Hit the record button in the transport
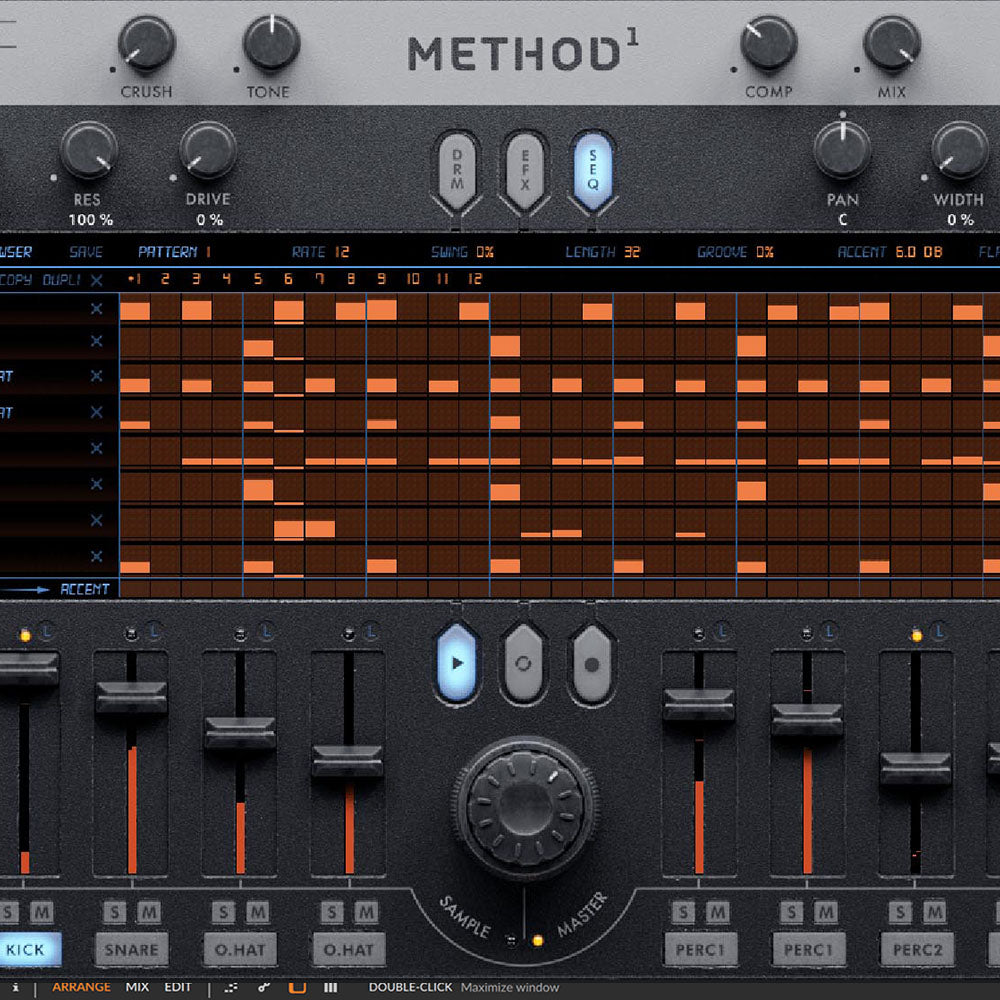This screenshot has width=1000, height=1000. [591, 664]
